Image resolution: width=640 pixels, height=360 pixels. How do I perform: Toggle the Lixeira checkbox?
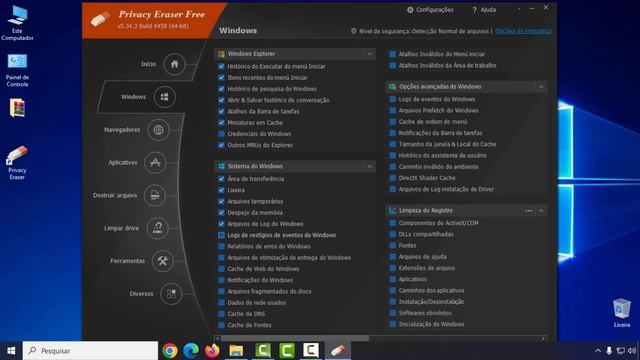(x=222, y=190)
